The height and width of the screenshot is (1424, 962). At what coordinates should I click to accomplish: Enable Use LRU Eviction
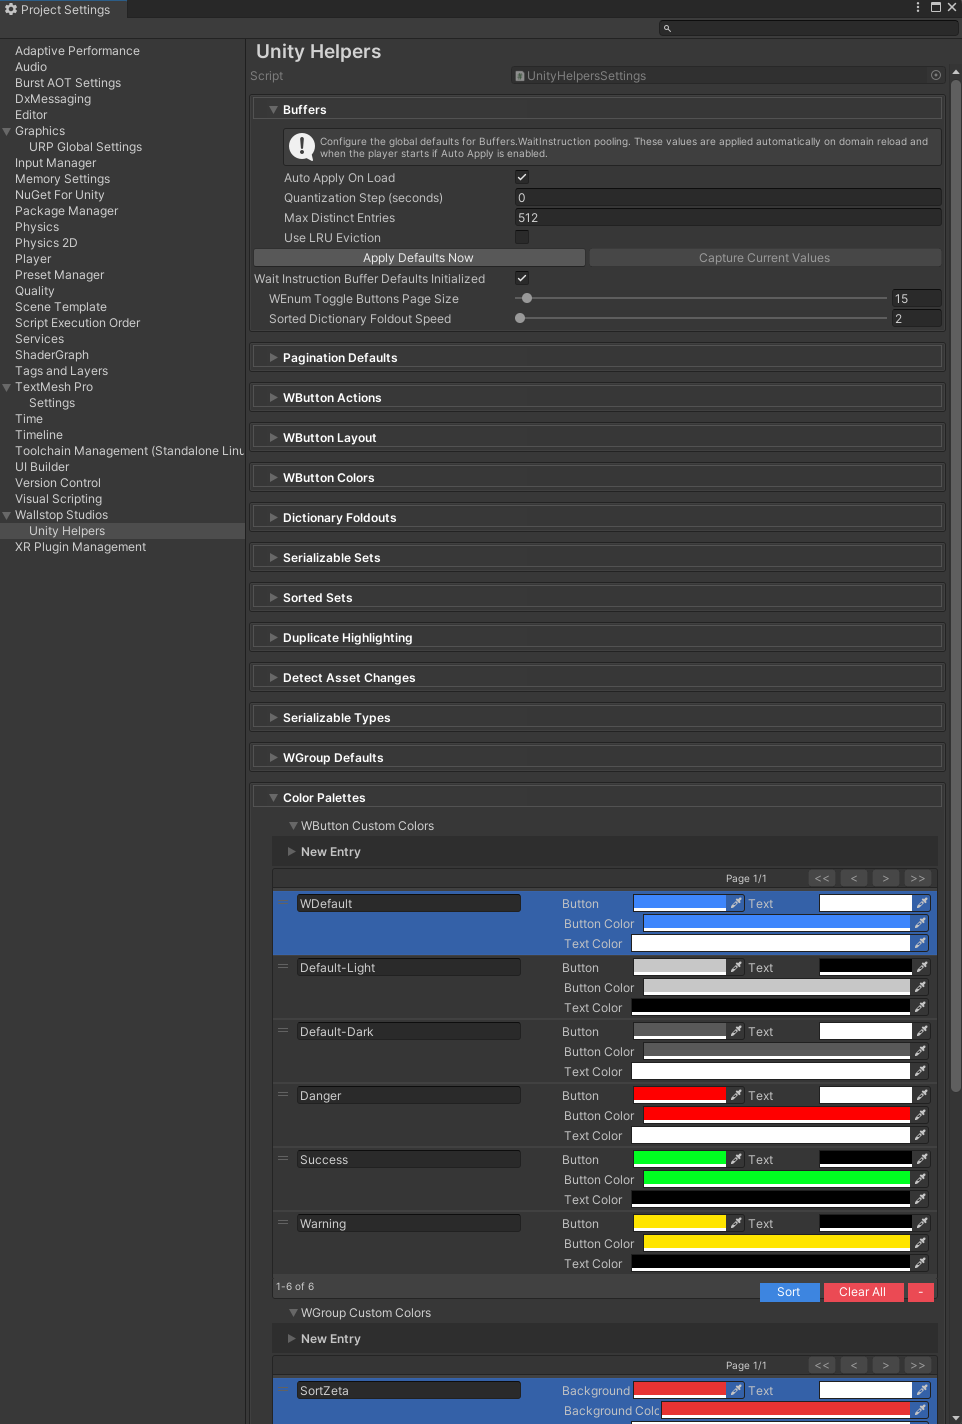pos(521,237)
